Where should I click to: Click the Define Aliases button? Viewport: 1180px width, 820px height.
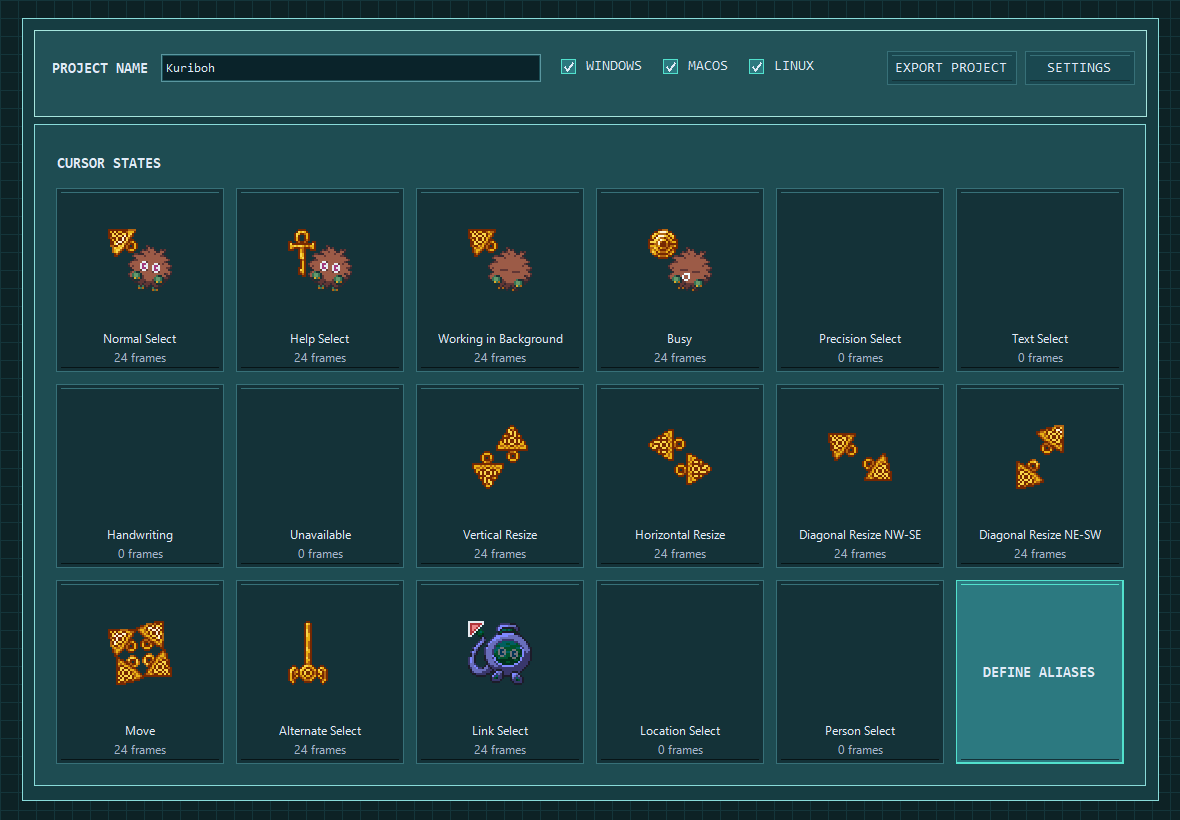point(1039,672)
